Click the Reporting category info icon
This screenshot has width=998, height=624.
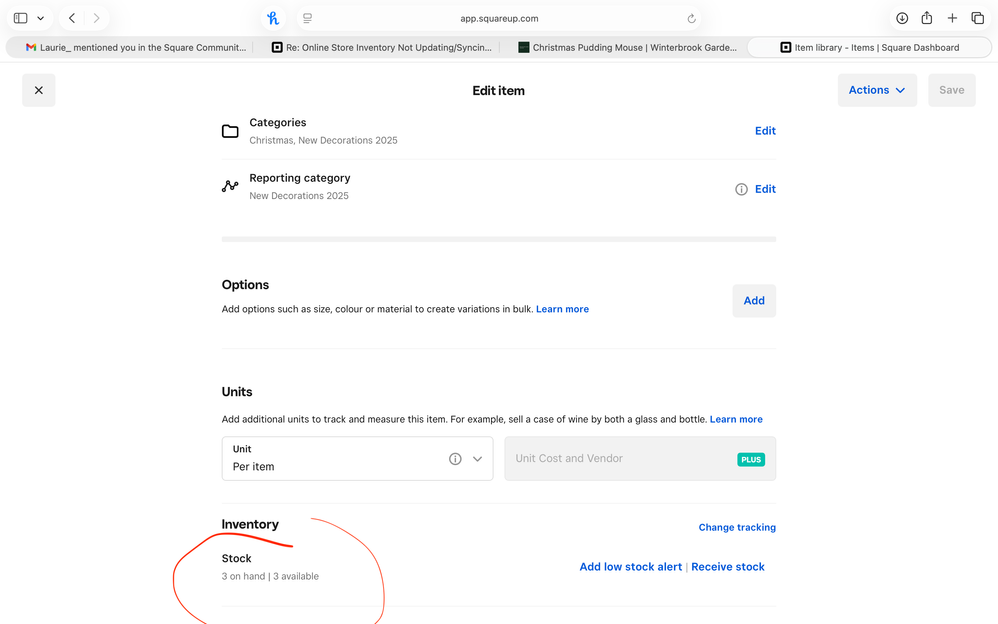point(741,189)
